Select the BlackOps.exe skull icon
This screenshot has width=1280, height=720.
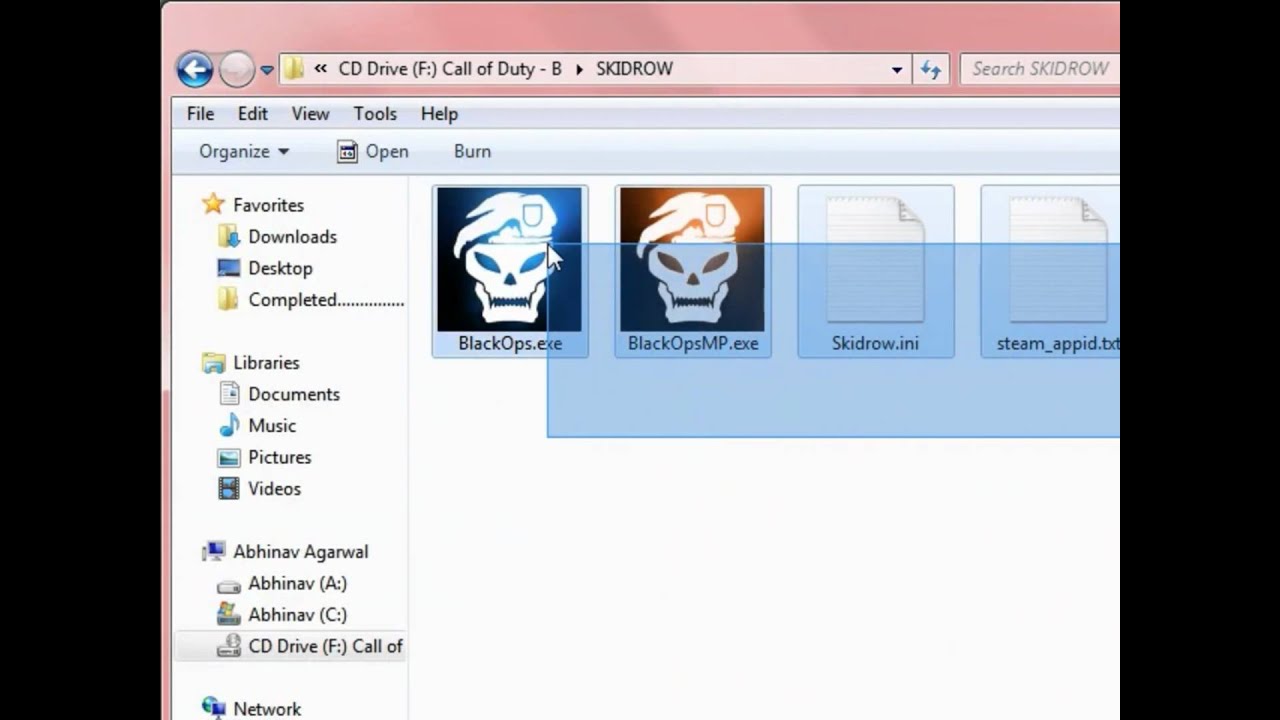coord(509,260)
